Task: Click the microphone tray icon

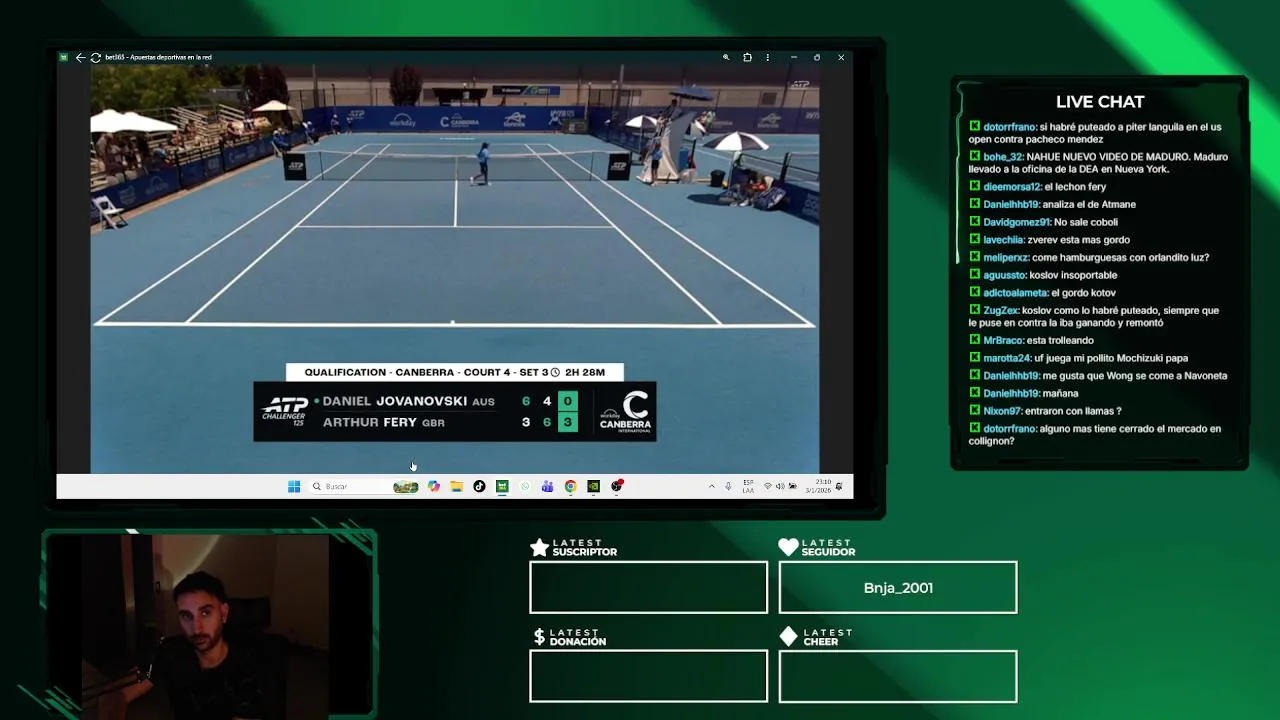Action: pos(728,487)
